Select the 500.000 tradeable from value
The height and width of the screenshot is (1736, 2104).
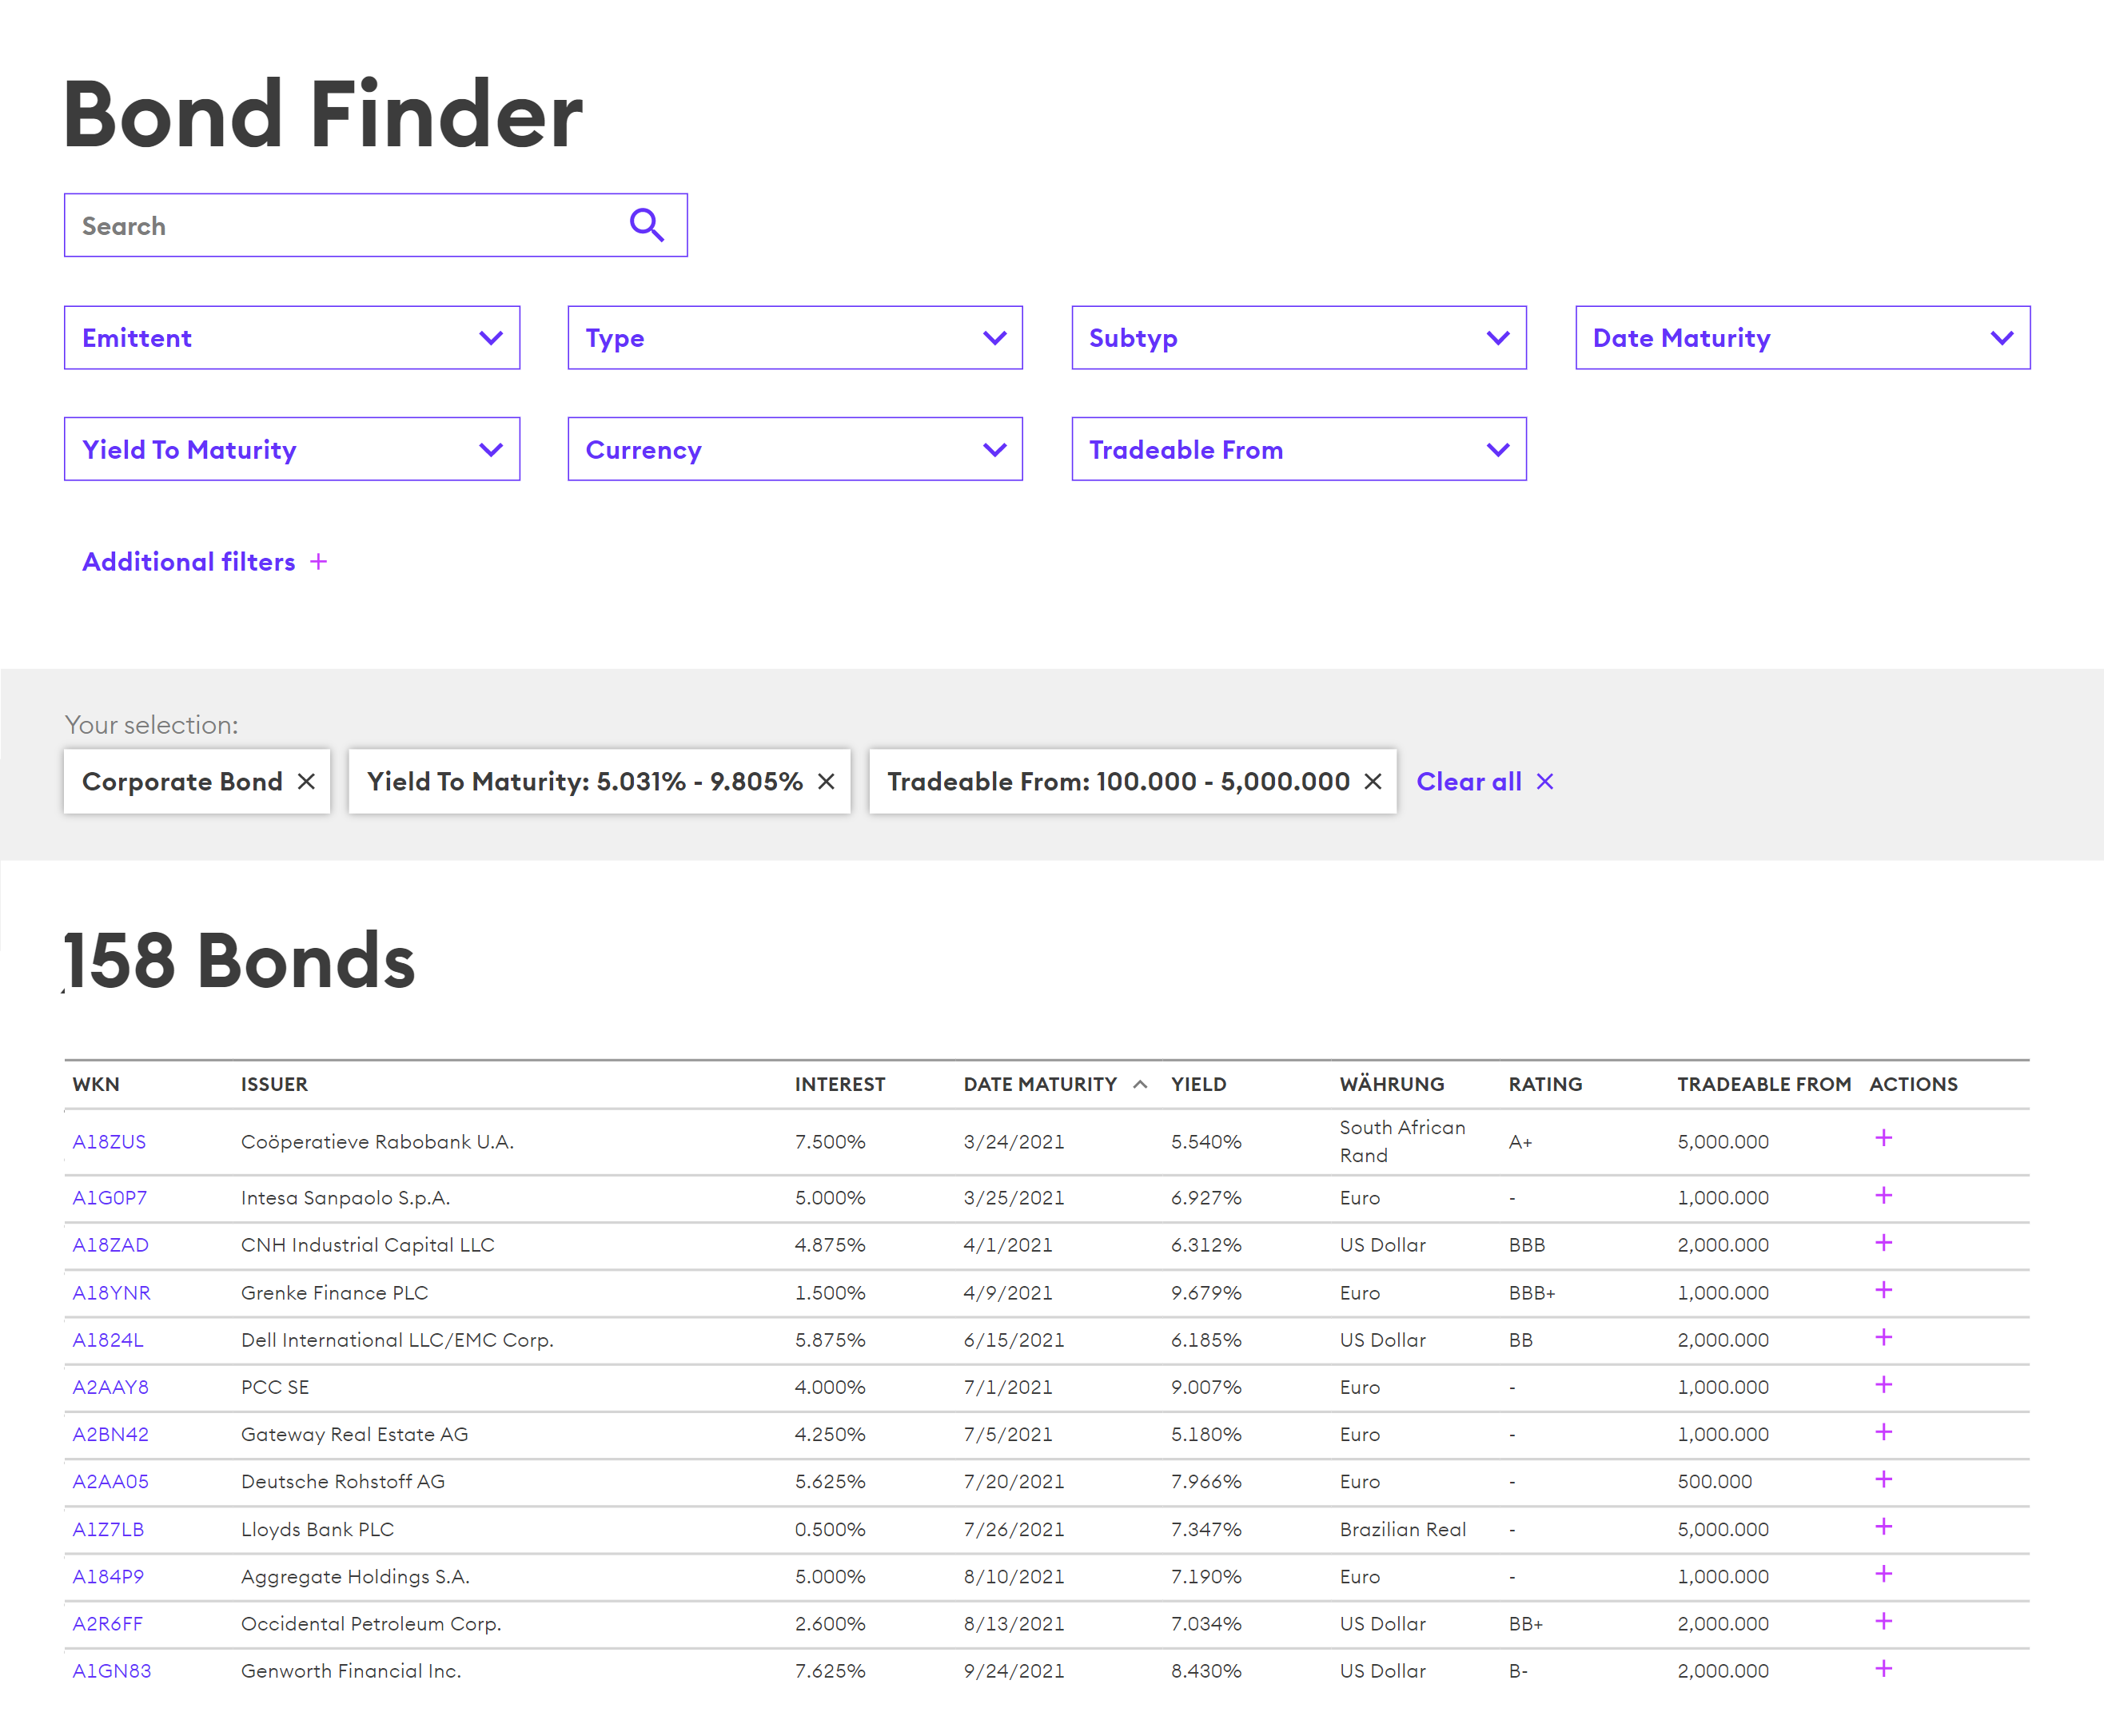click(x=1714, y=1481)
